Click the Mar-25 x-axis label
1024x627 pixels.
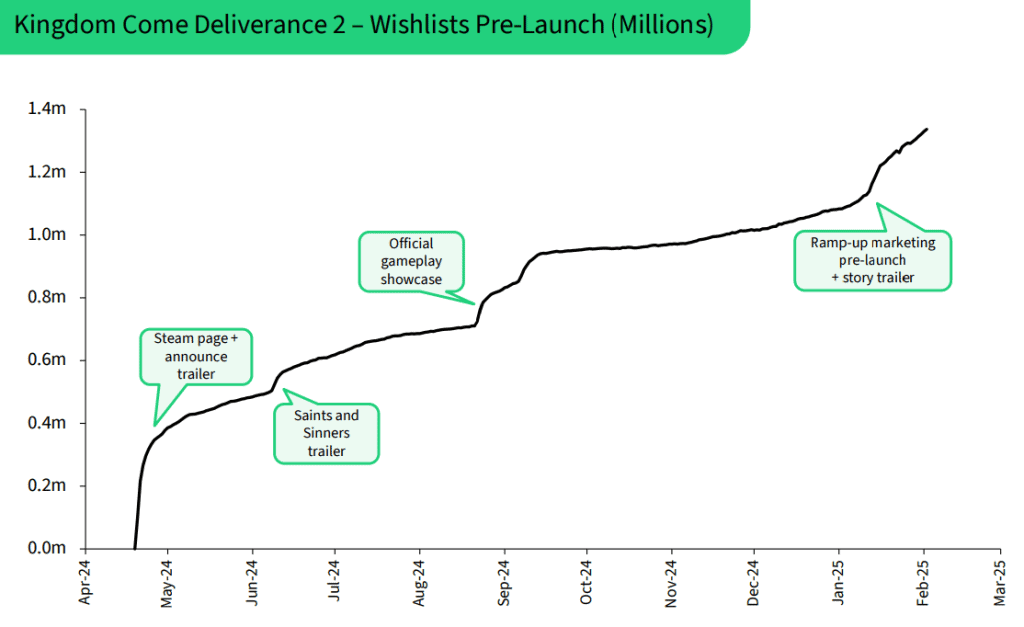[x=1000, y=583]
